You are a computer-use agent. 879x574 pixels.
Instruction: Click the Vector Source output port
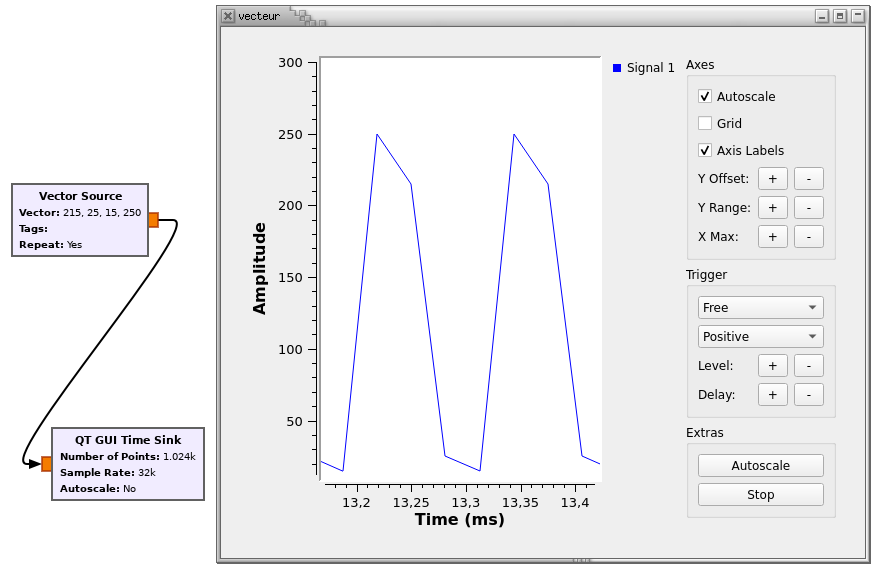point(153,220)
